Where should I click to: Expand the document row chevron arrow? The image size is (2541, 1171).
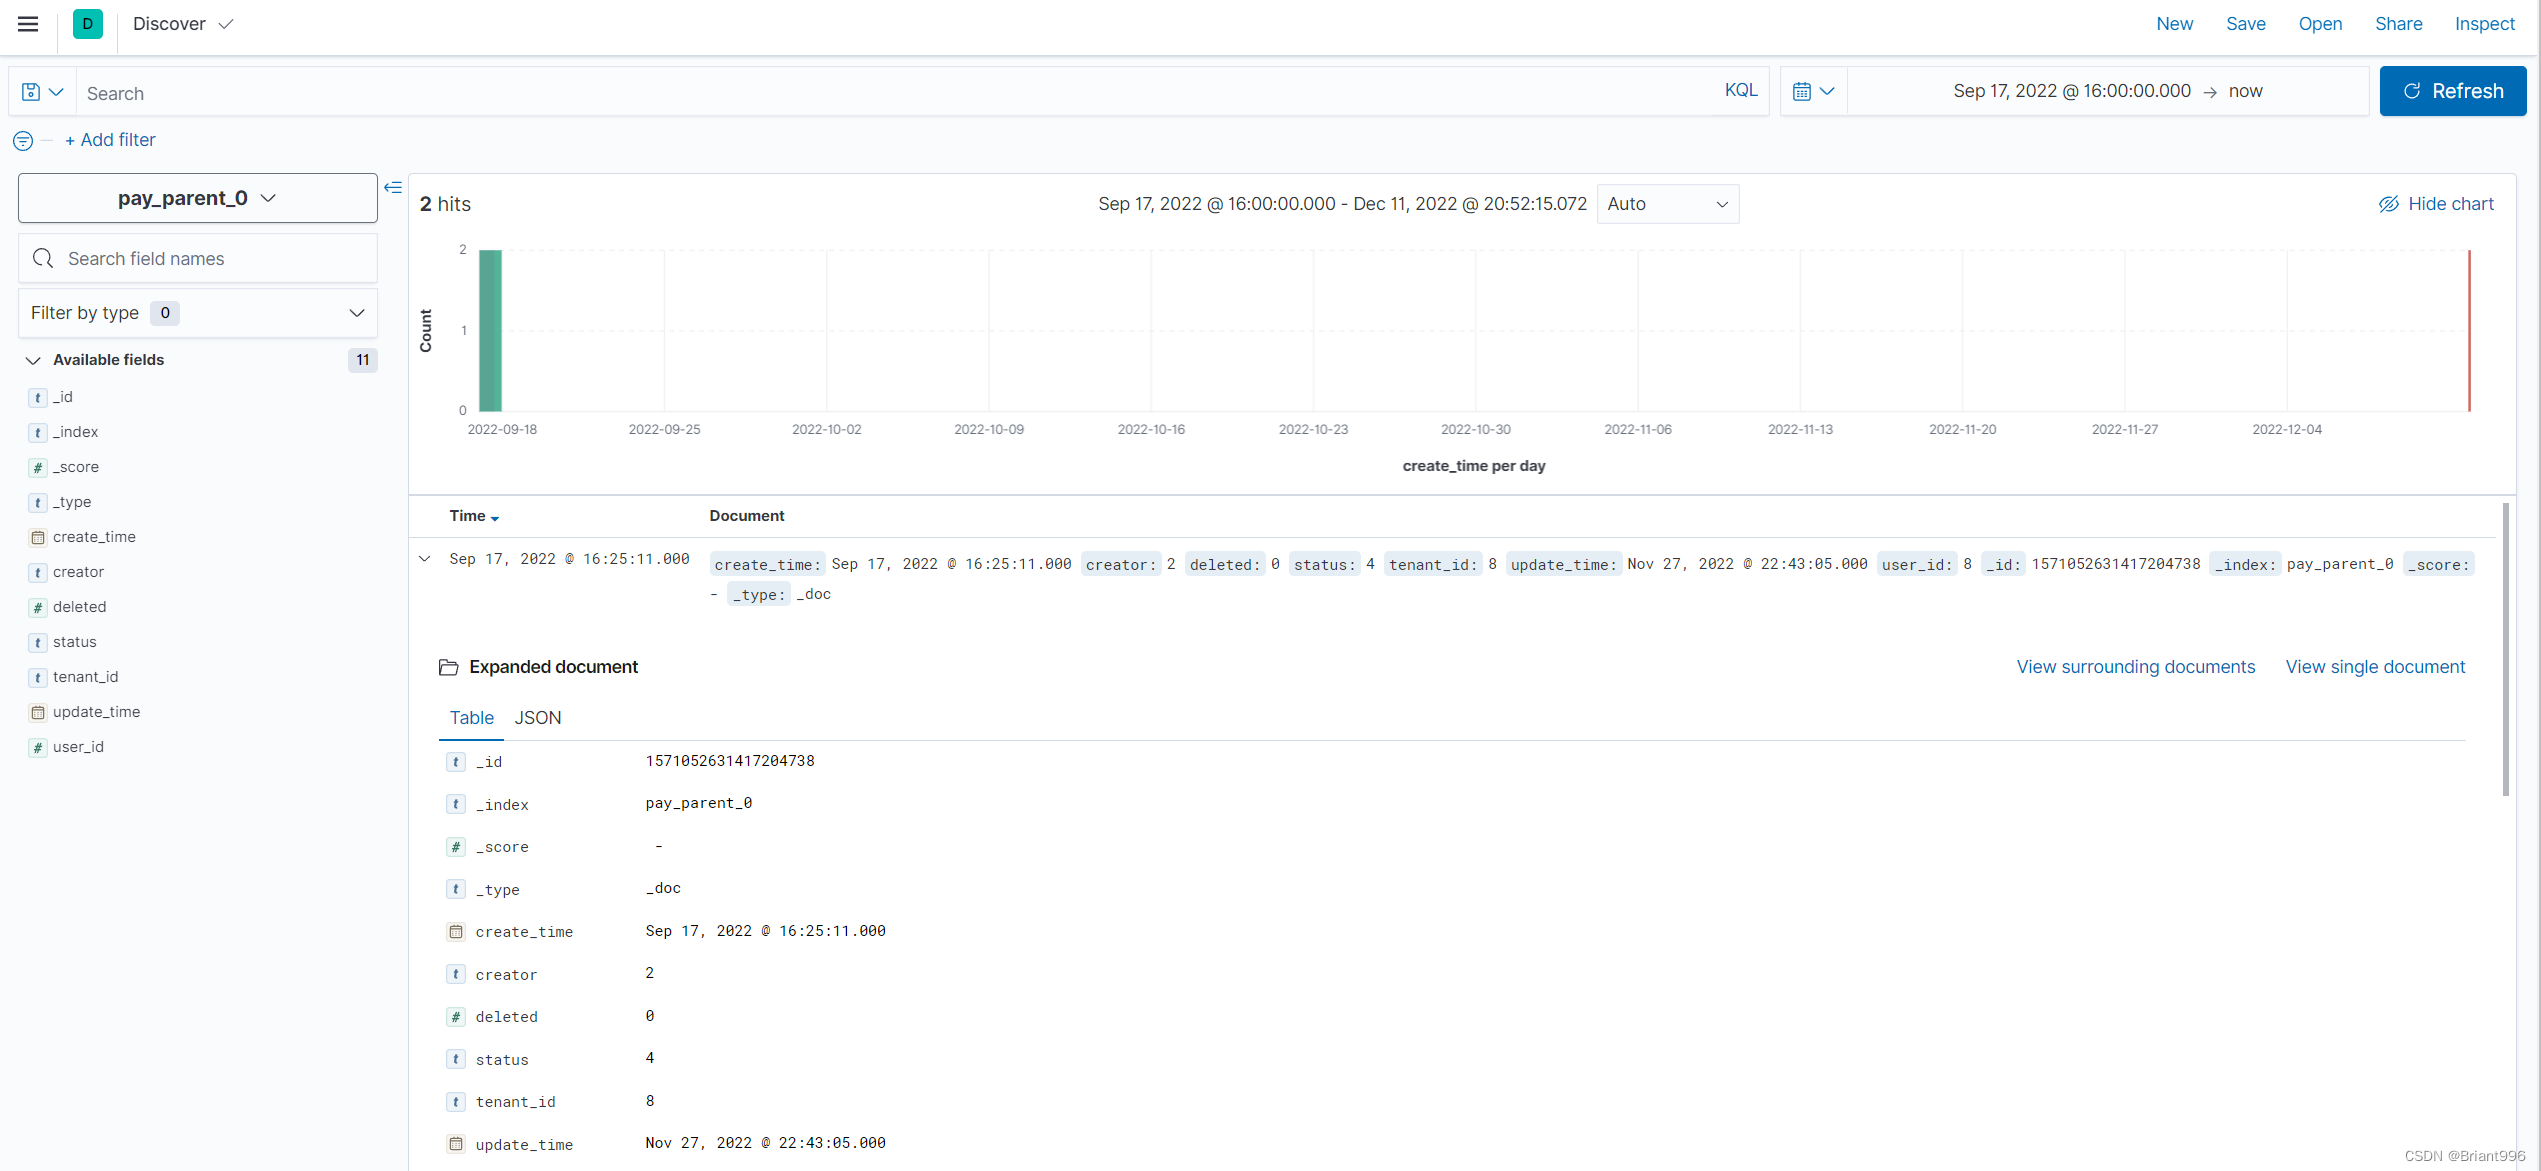426,559
